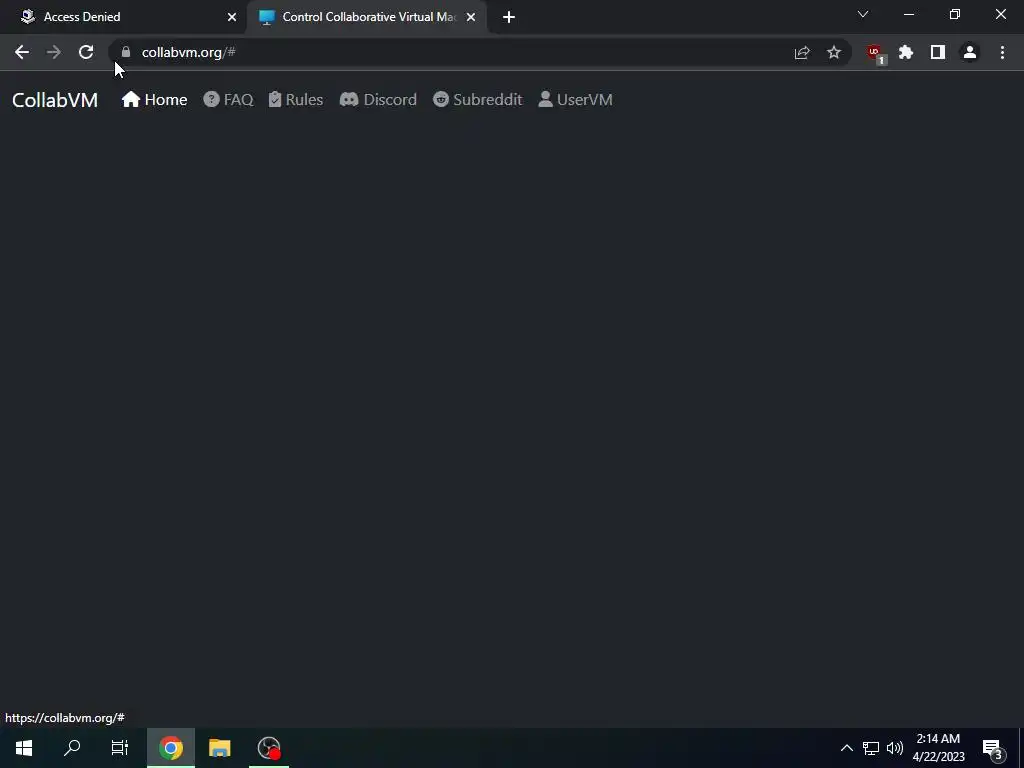Restore down the Chrome window

(955, 14)
